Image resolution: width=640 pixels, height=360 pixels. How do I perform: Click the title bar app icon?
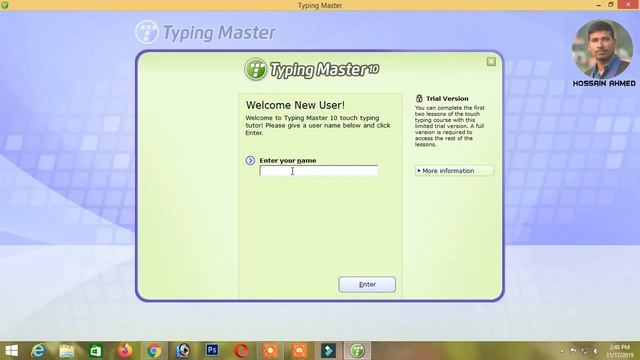click(5, 5)
